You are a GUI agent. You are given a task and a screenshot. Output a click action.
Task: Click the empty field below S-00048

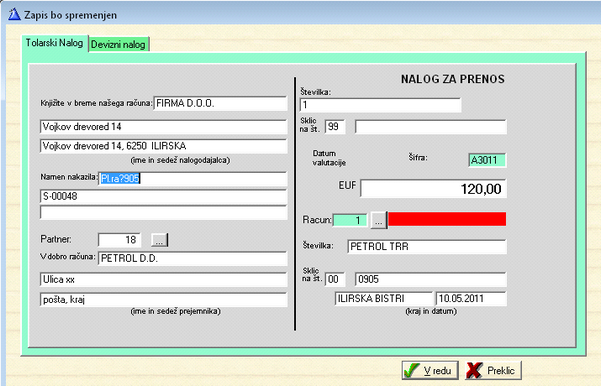tap(164, 213)
